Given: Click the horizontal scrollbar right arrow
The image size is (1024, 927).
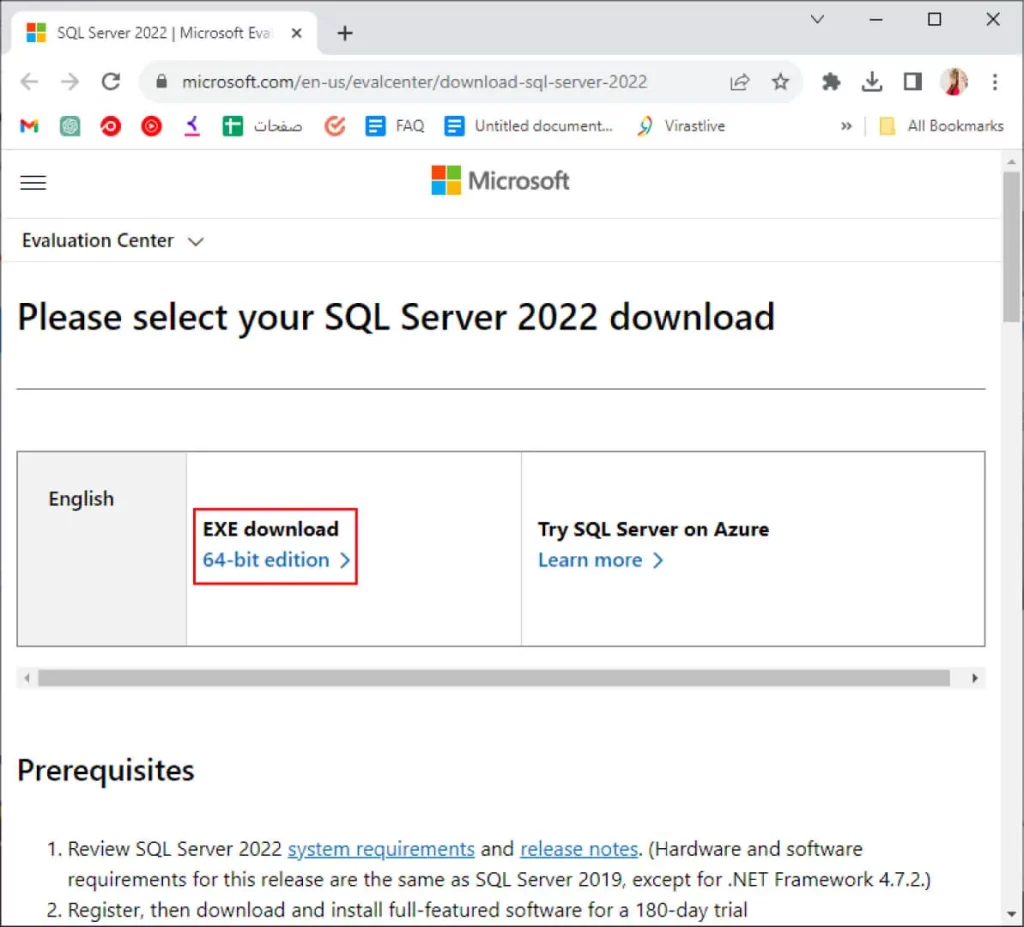Looking at the screenshot, I should (x=975, y=678).
